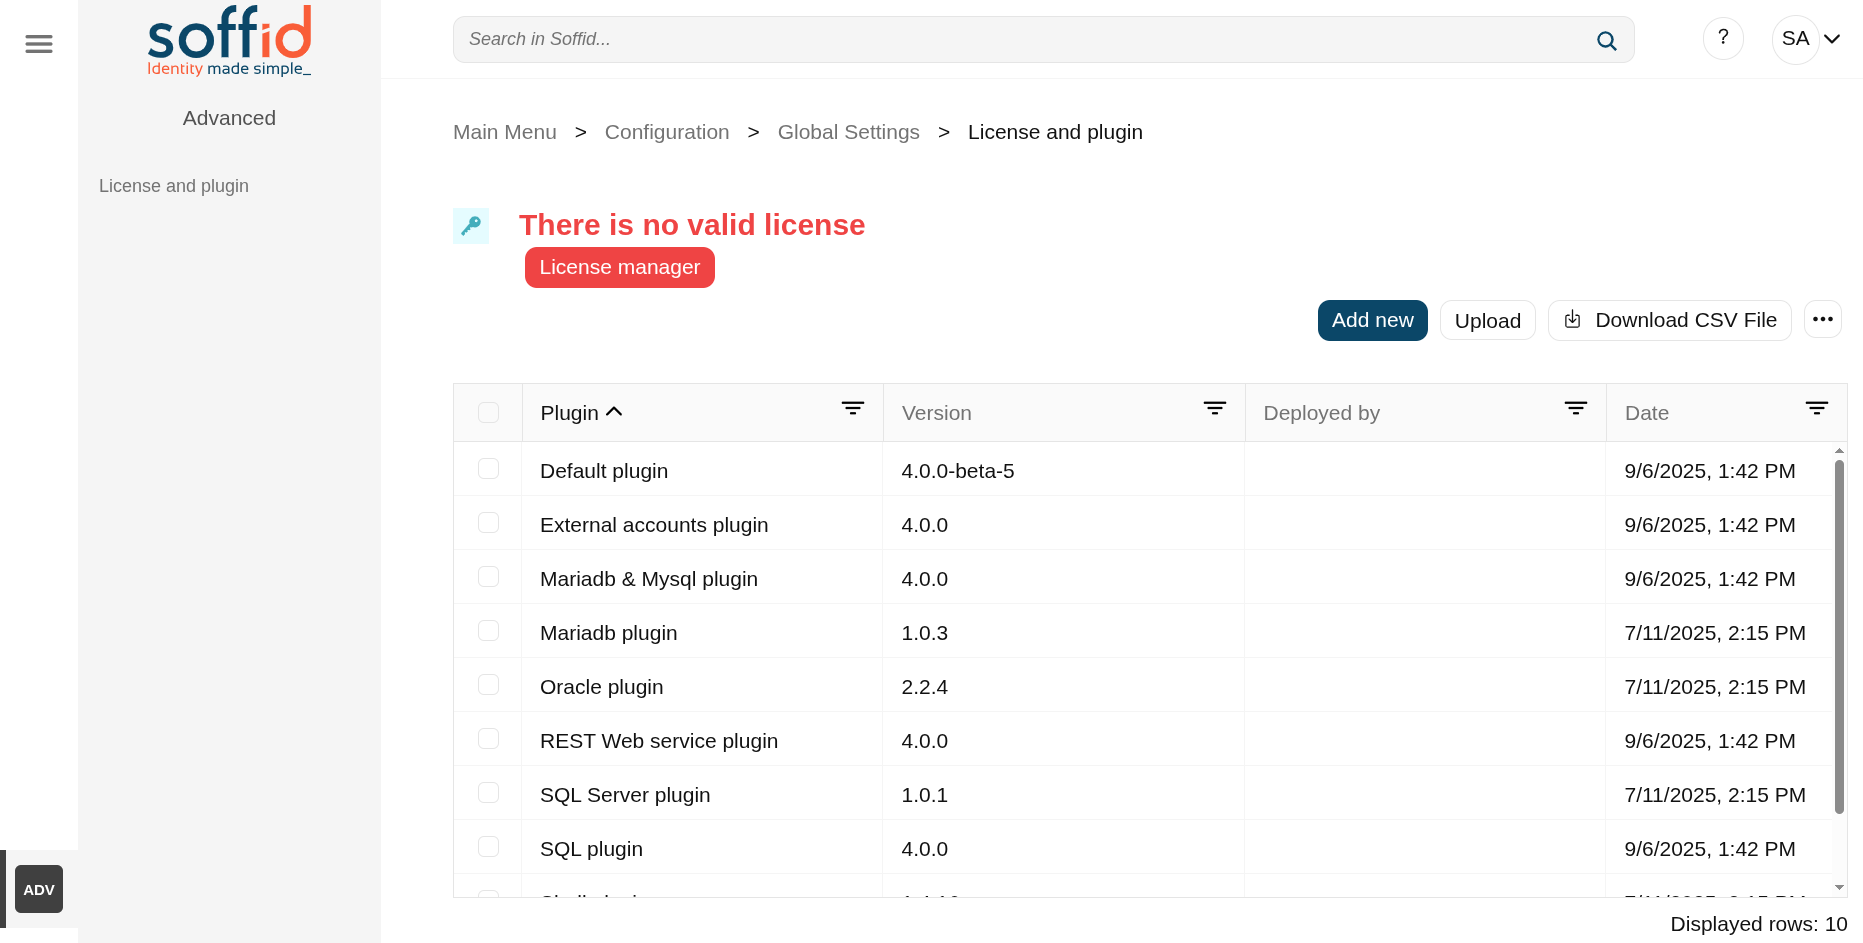1863x943 pixels.
Task: Click the red License manager button
Action: (619, 267)
